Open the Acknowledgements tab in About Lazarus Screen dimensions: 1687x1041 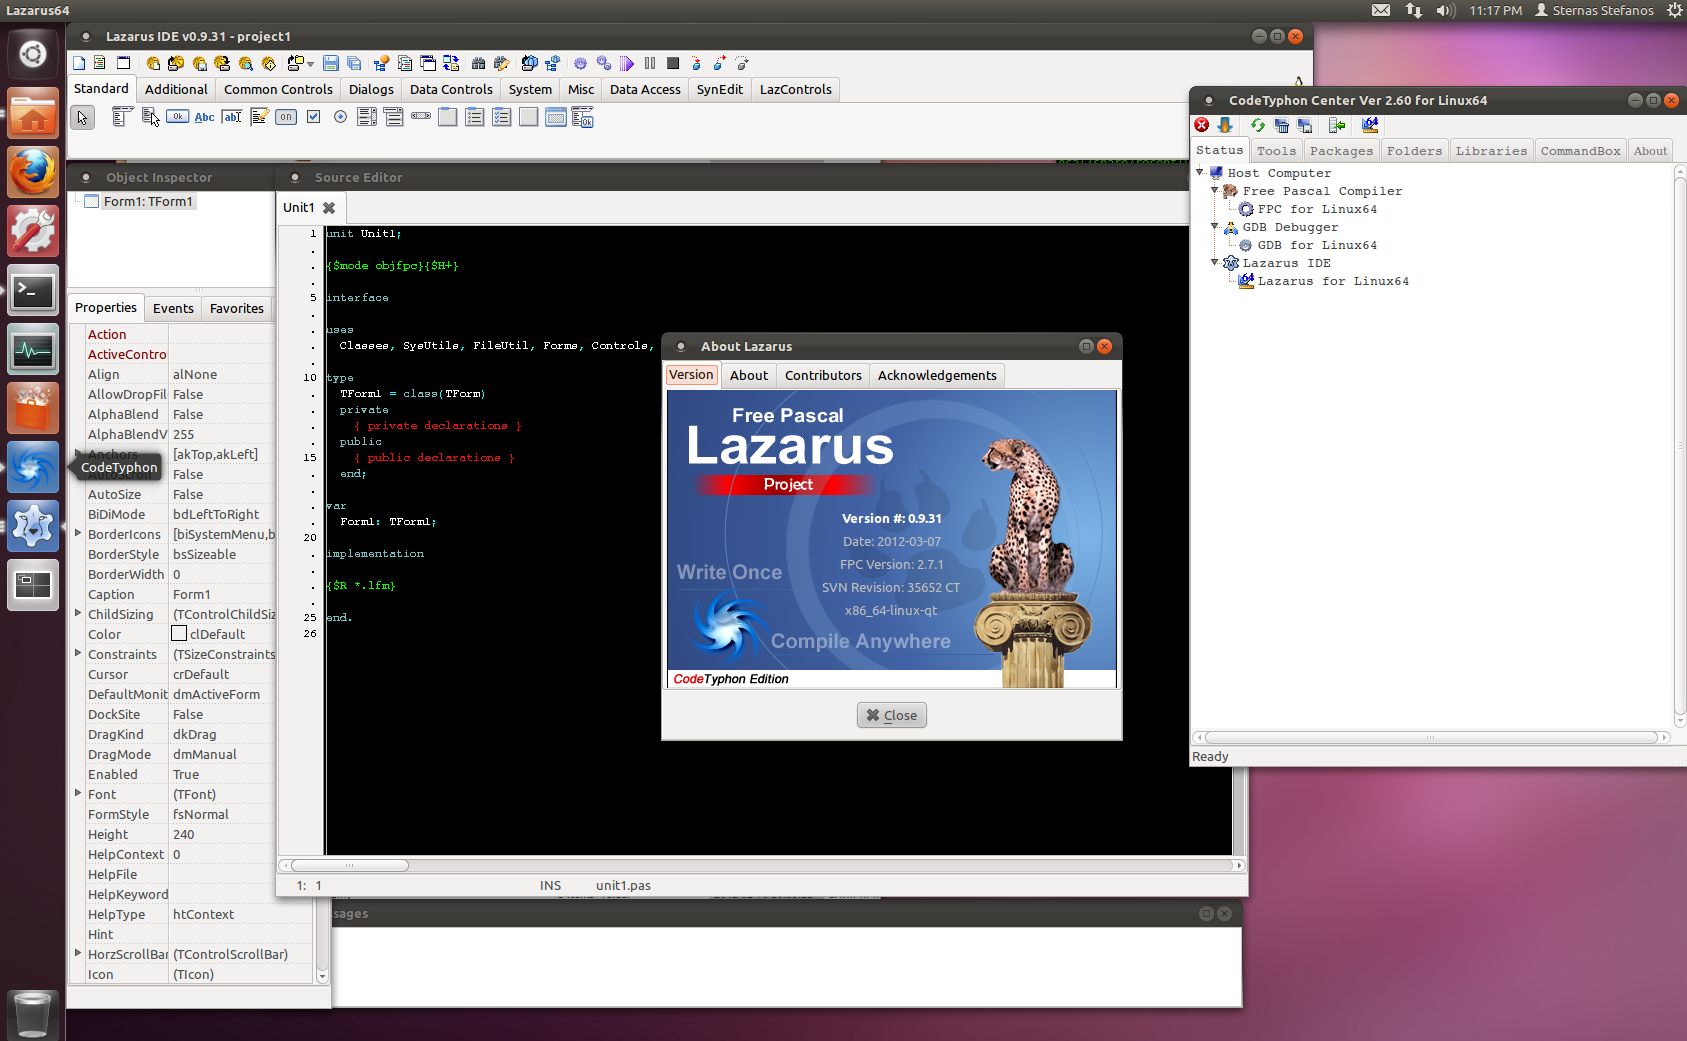937,375
